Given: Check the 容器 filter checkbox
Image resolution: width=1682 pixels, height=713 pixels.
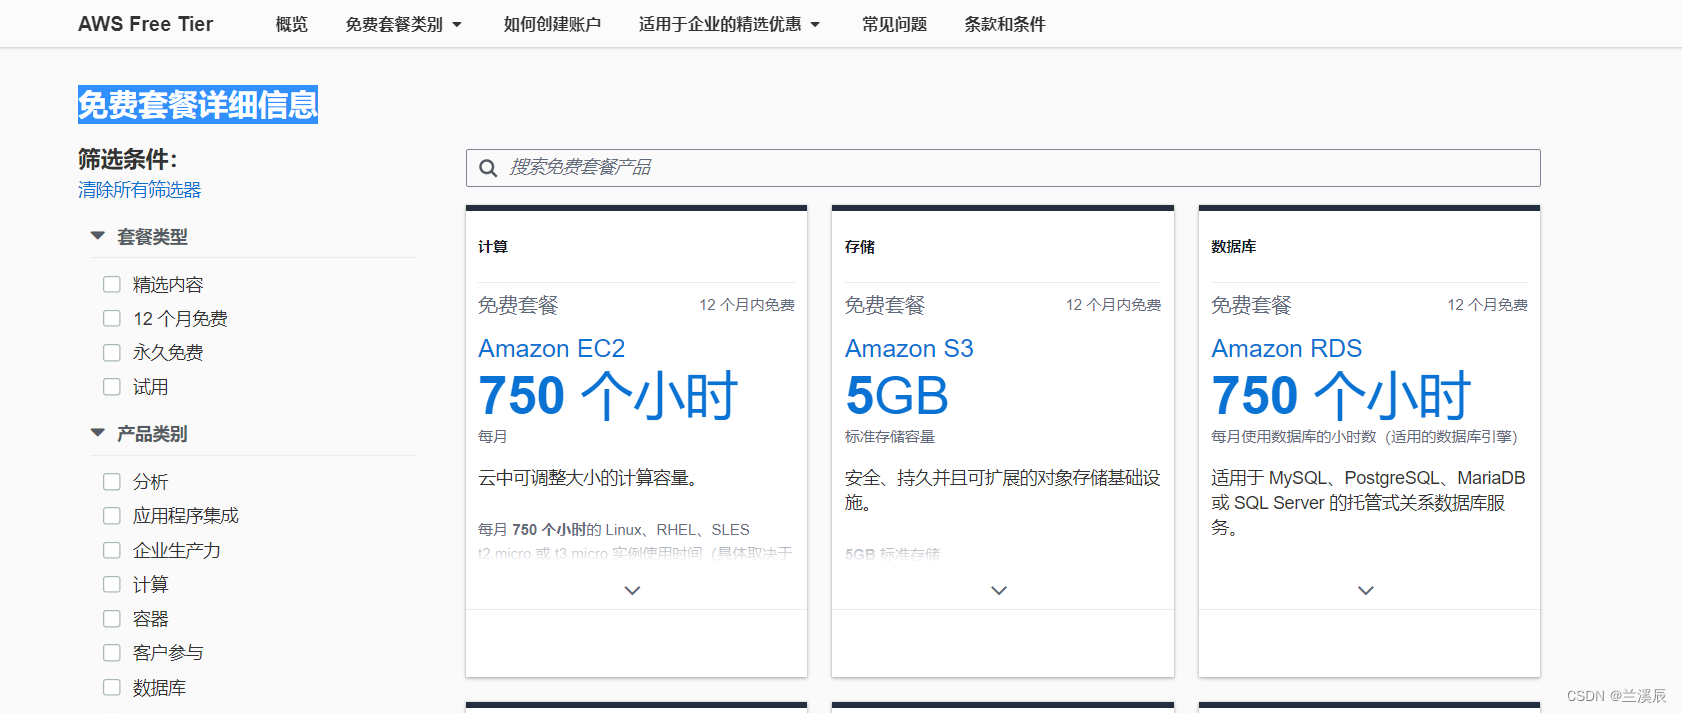Looking at the screenshot, I should 112,619.
